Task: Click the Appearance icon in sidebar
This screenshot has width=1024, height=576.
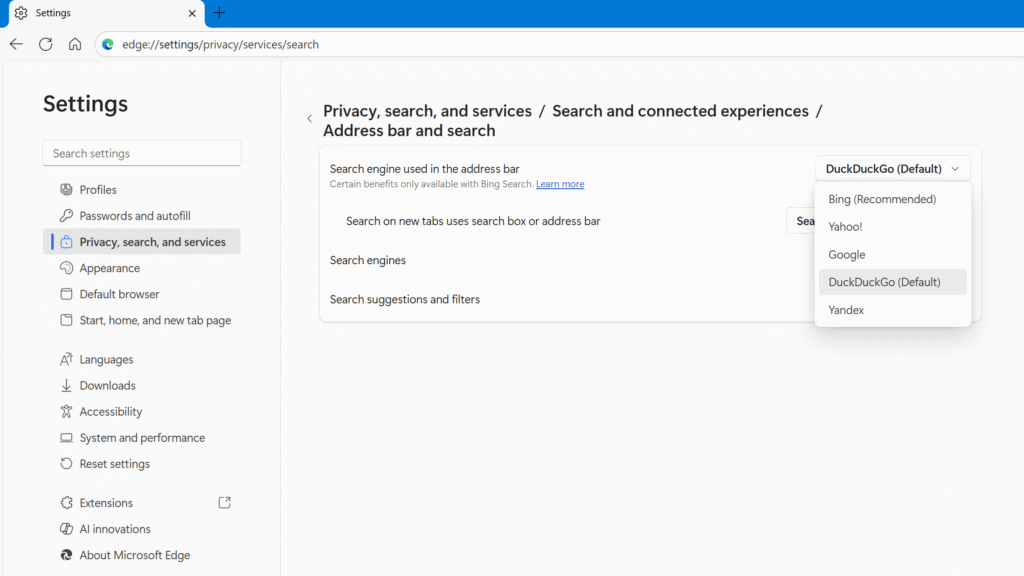Action: (67, 268)
